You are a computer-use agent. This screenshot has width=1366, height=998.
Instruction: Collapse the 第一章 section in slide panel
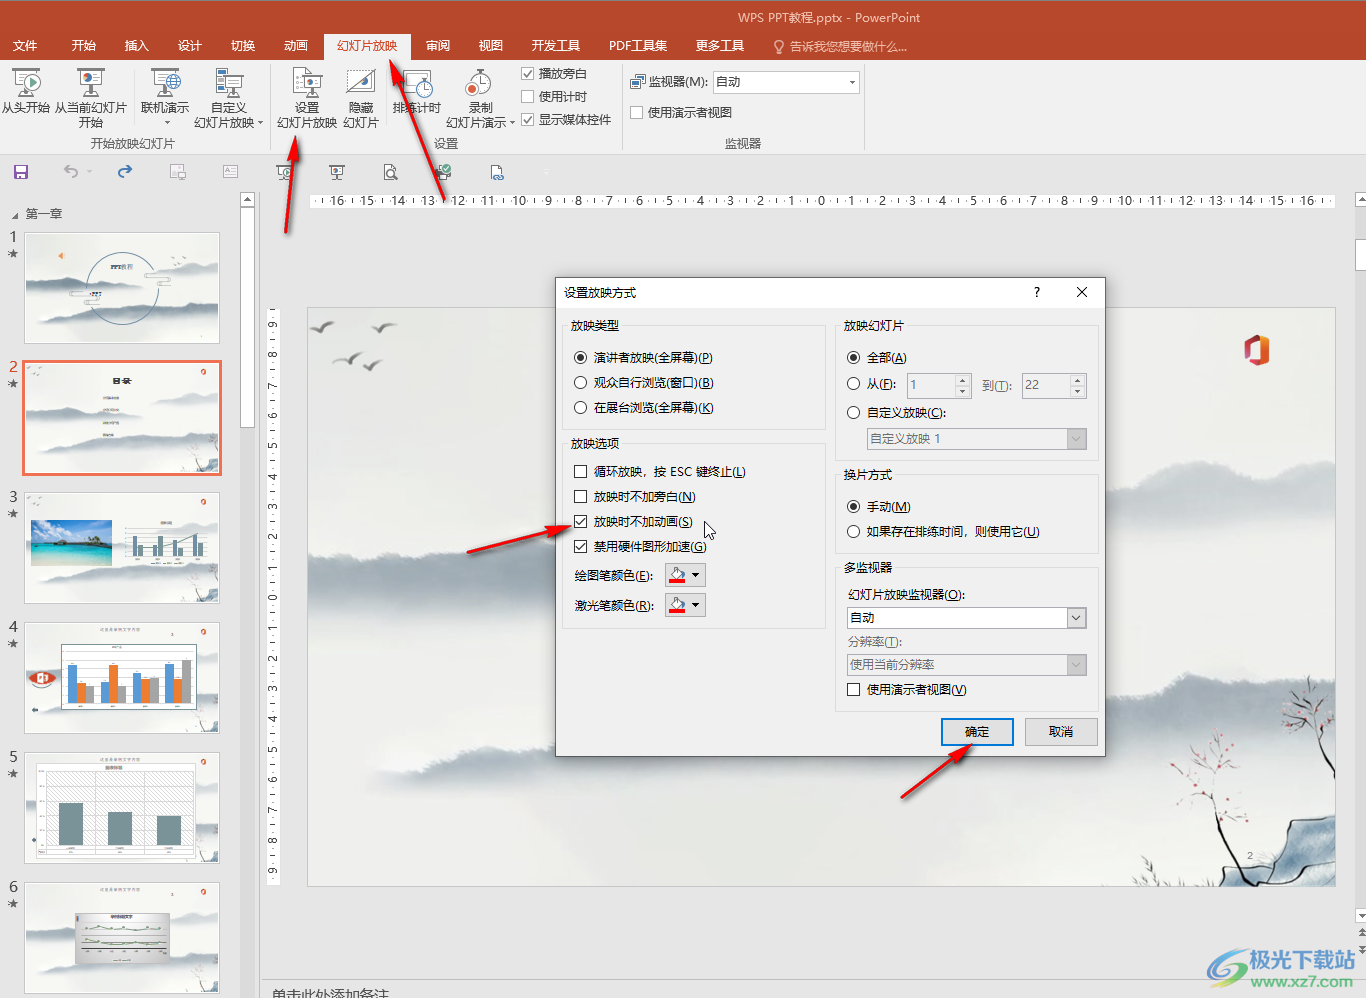15,214
